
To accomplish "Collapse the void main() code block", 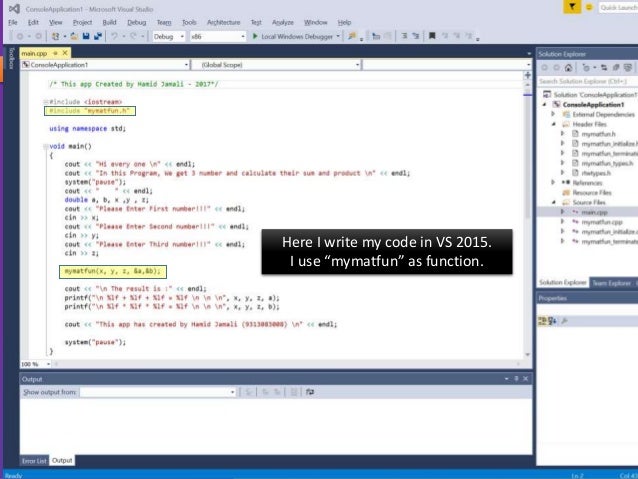I will tap(46, 147).
